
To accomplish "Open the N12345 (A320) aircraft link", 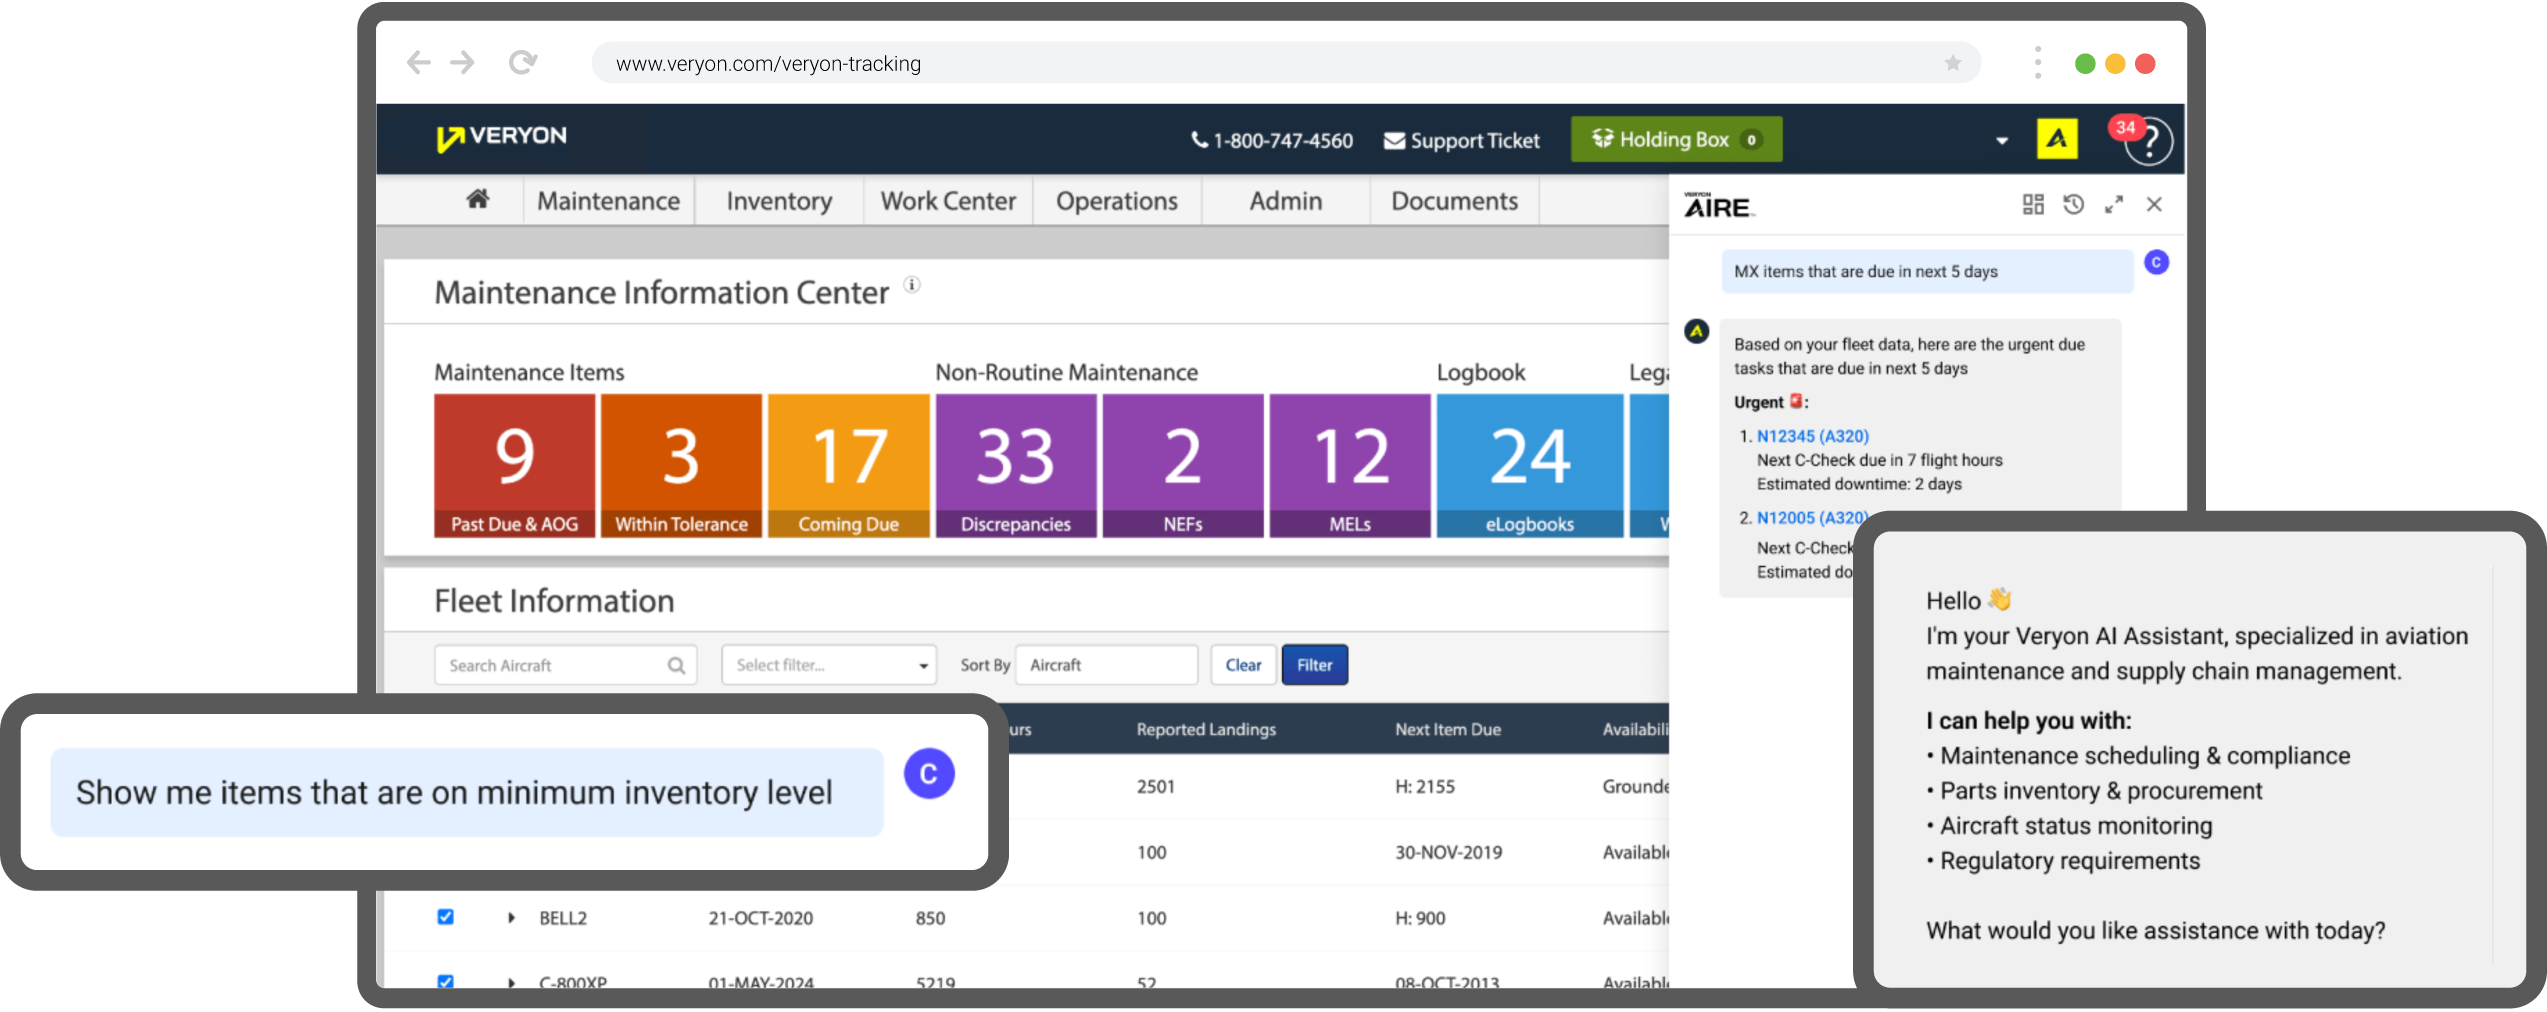I will click(1812, 436).
